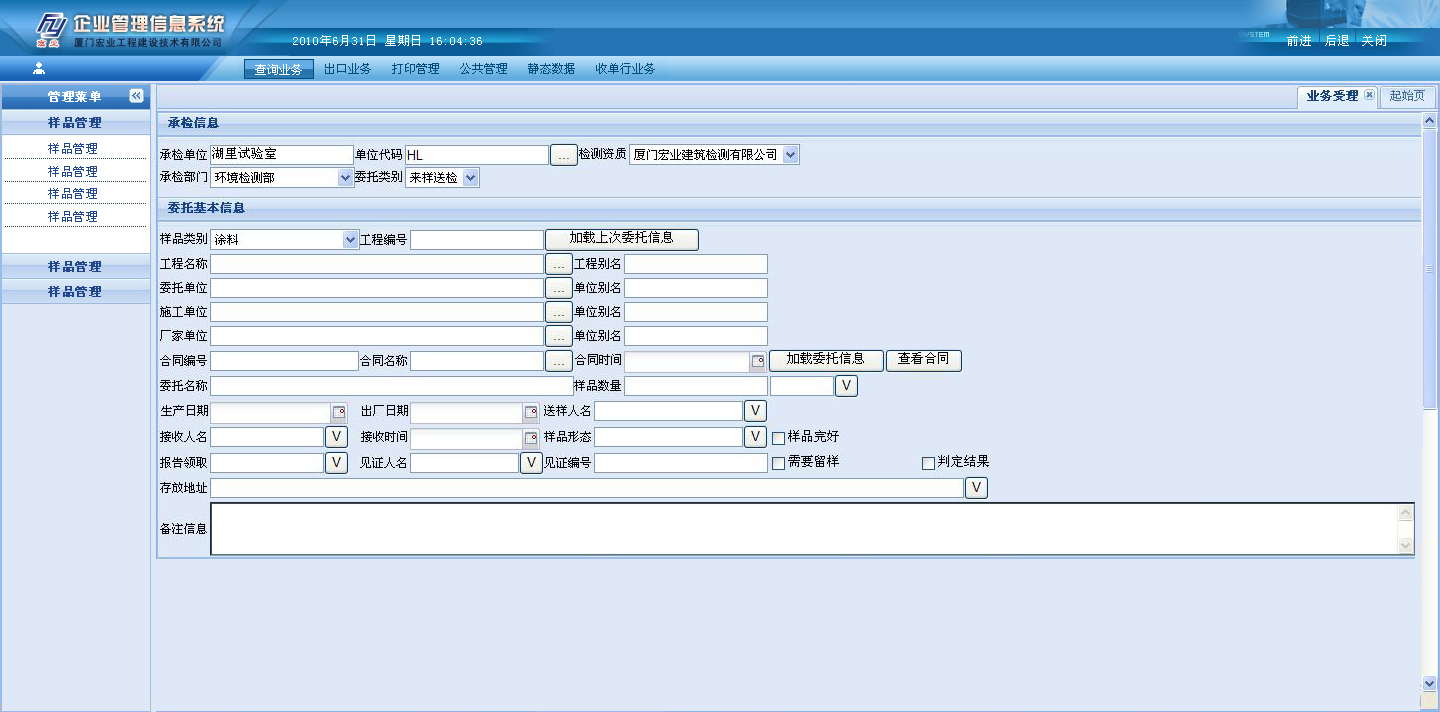Close the 业务受理 tab via its x icon
This screenshot has height=712, width=1440.
click(1369, 95)
